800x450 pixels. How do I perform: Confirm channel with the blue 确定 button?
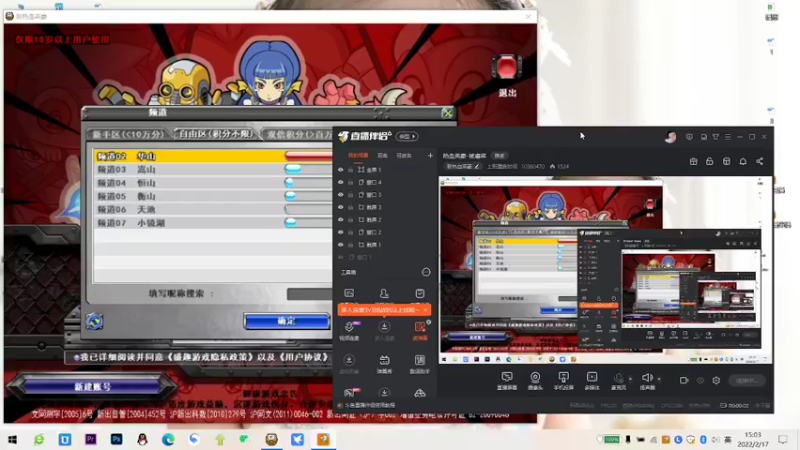[x=287, y=321]
